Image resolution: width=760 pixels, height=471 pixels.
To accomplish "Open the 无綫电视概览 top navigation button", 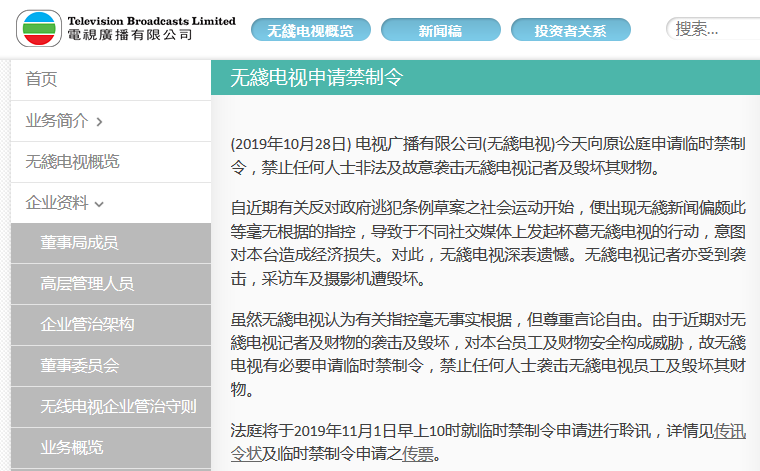I will click(311, 30).
